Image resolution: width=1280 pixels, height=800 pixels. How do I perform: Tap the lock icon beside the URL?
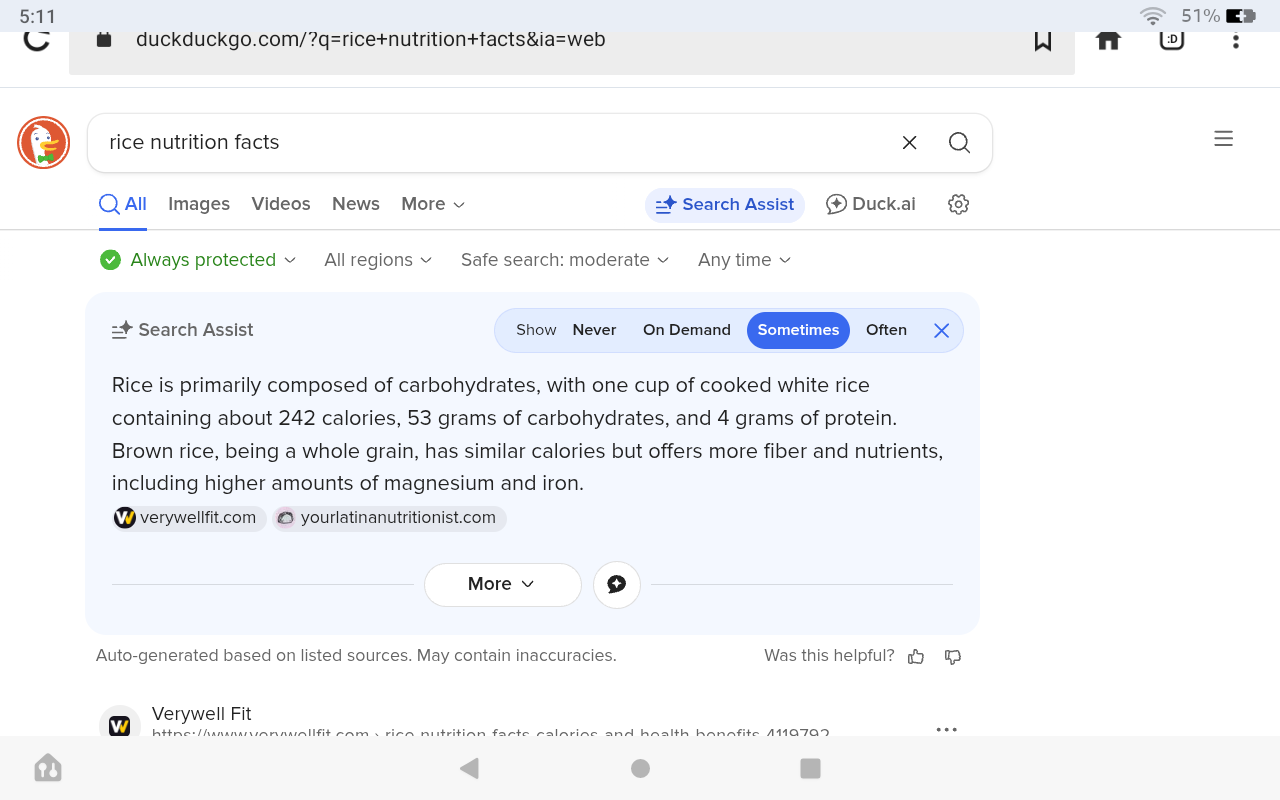(104, 40)
